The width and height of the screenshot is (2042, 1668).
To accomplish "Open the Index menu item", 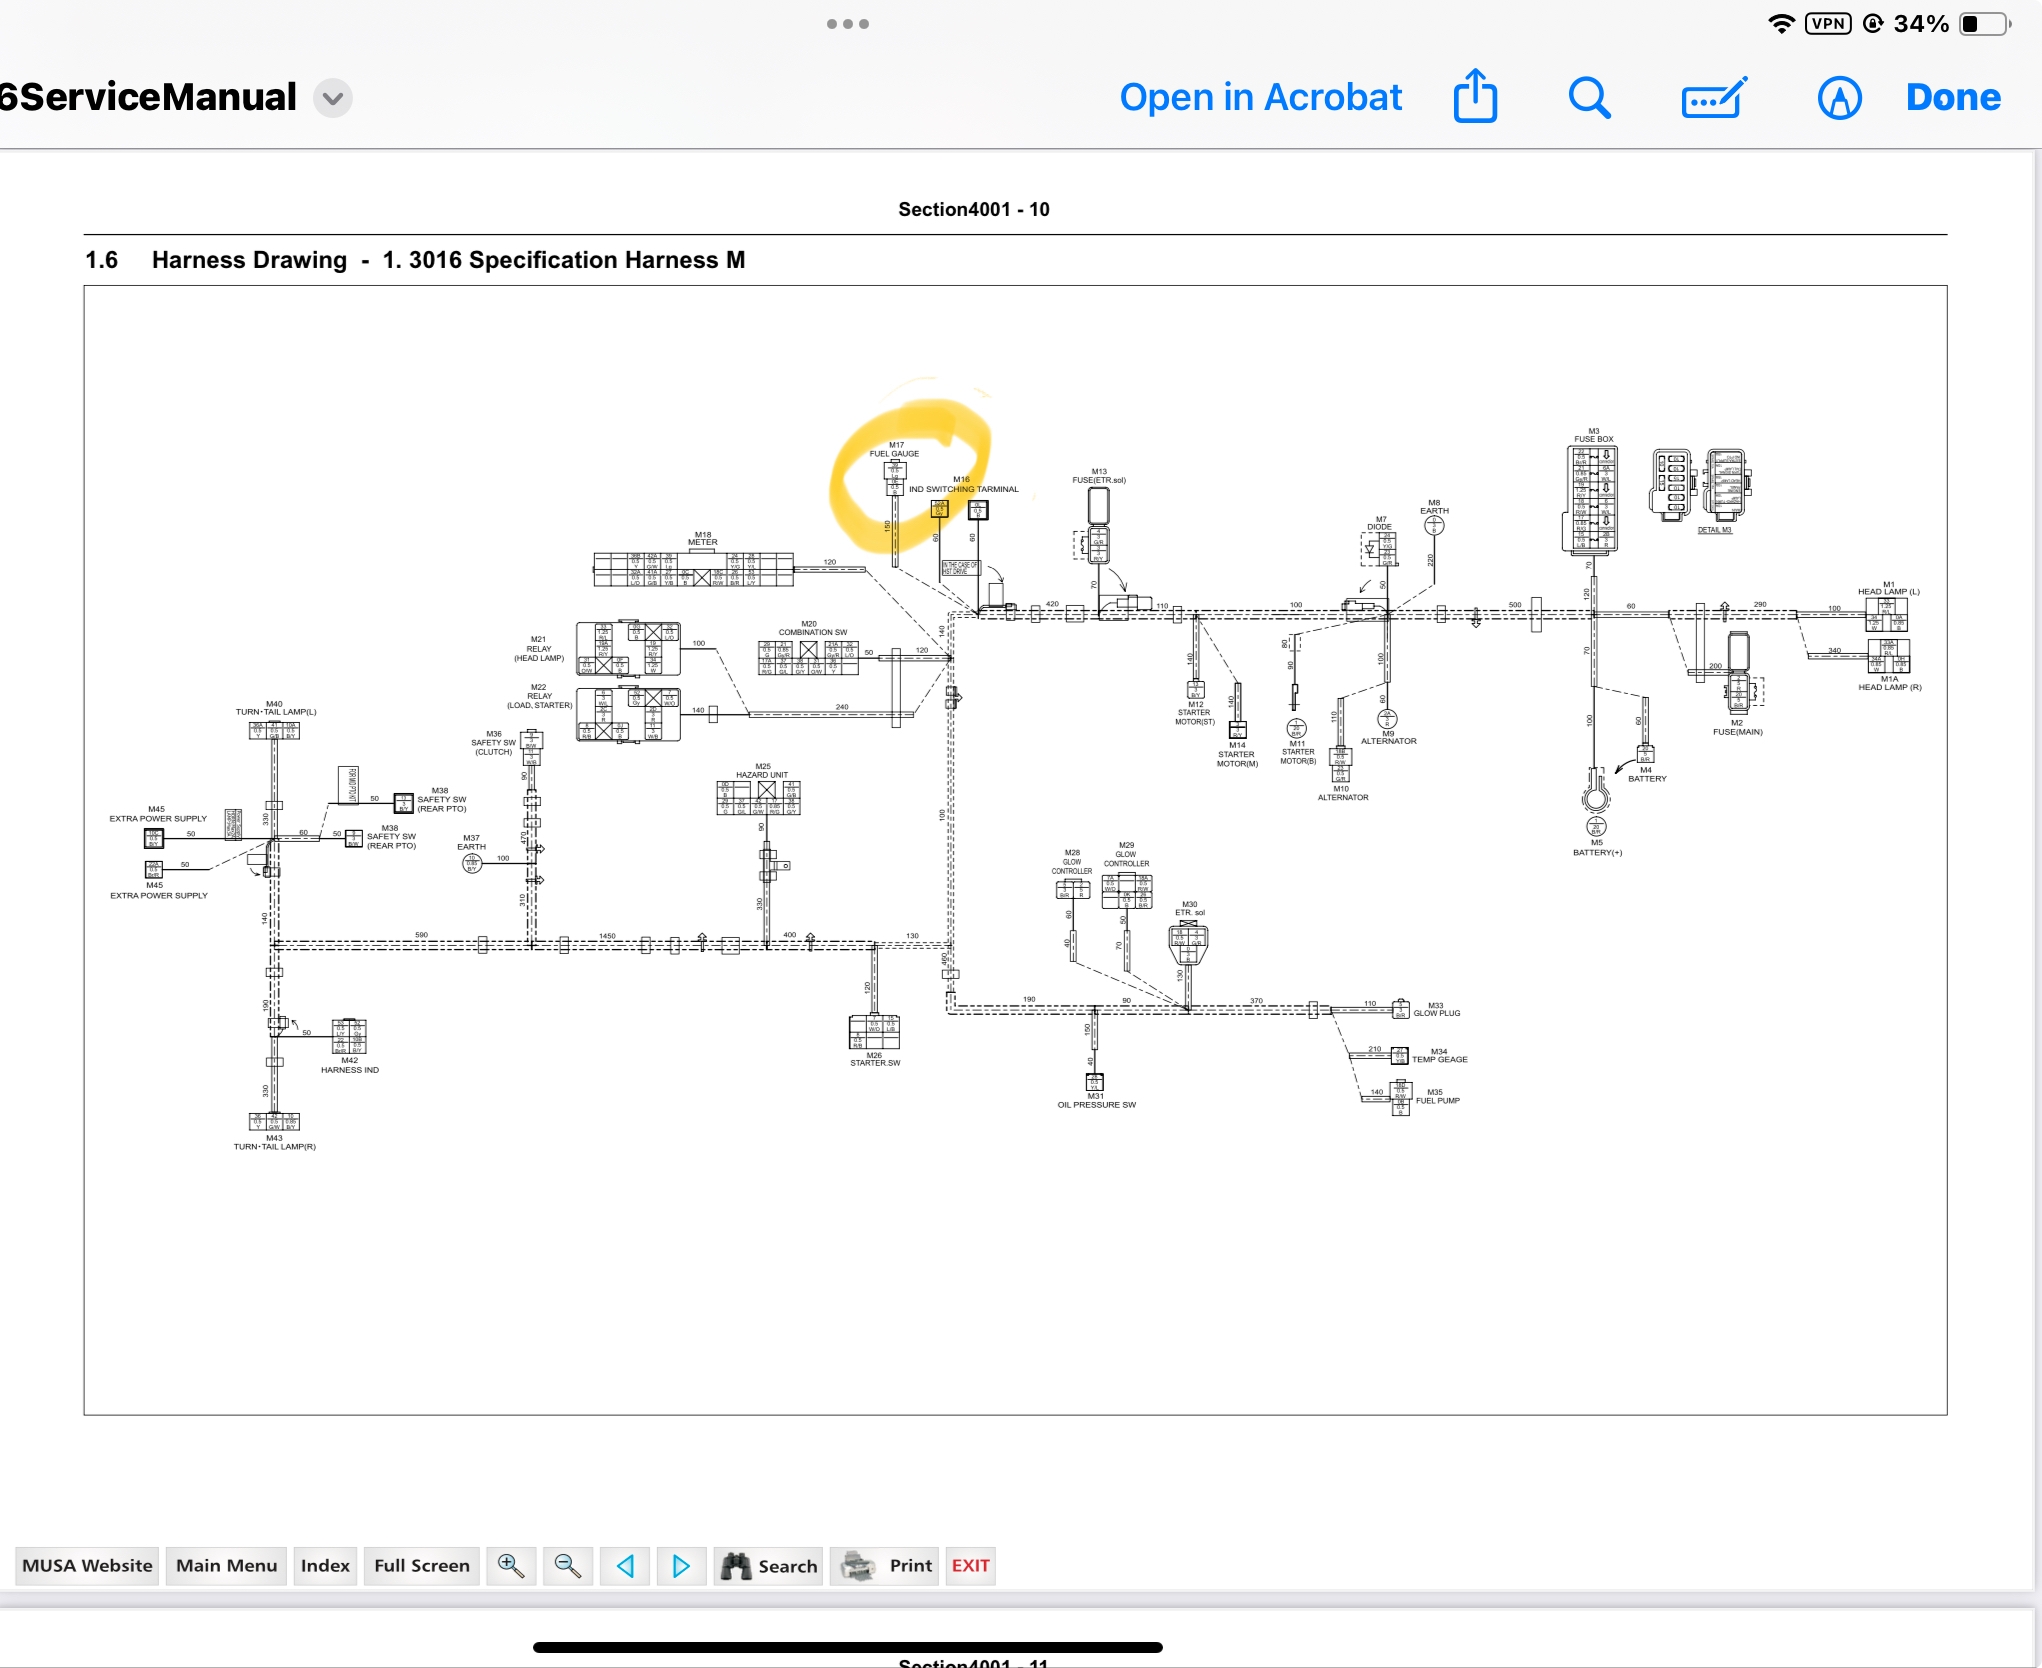I will pos(325,1566).
